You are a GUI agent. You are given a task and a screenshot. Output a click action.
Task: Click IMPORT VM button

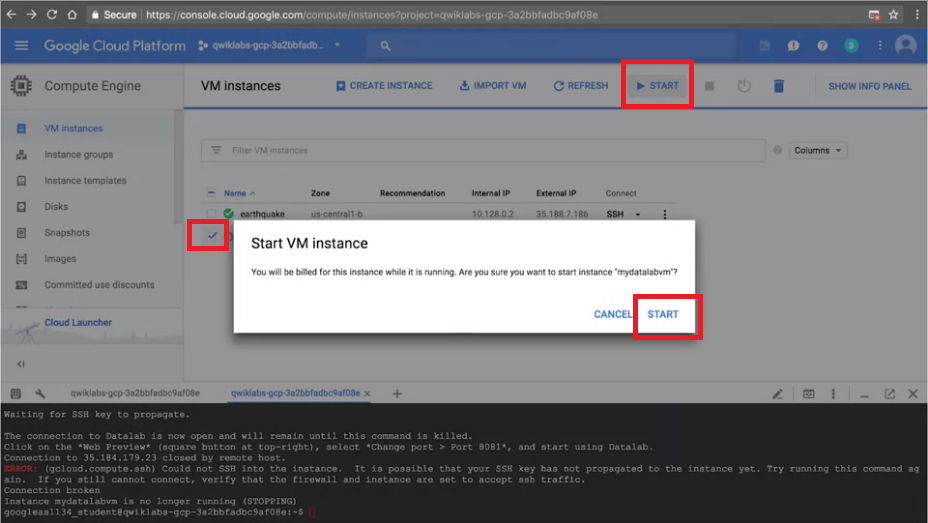[493, 86]
